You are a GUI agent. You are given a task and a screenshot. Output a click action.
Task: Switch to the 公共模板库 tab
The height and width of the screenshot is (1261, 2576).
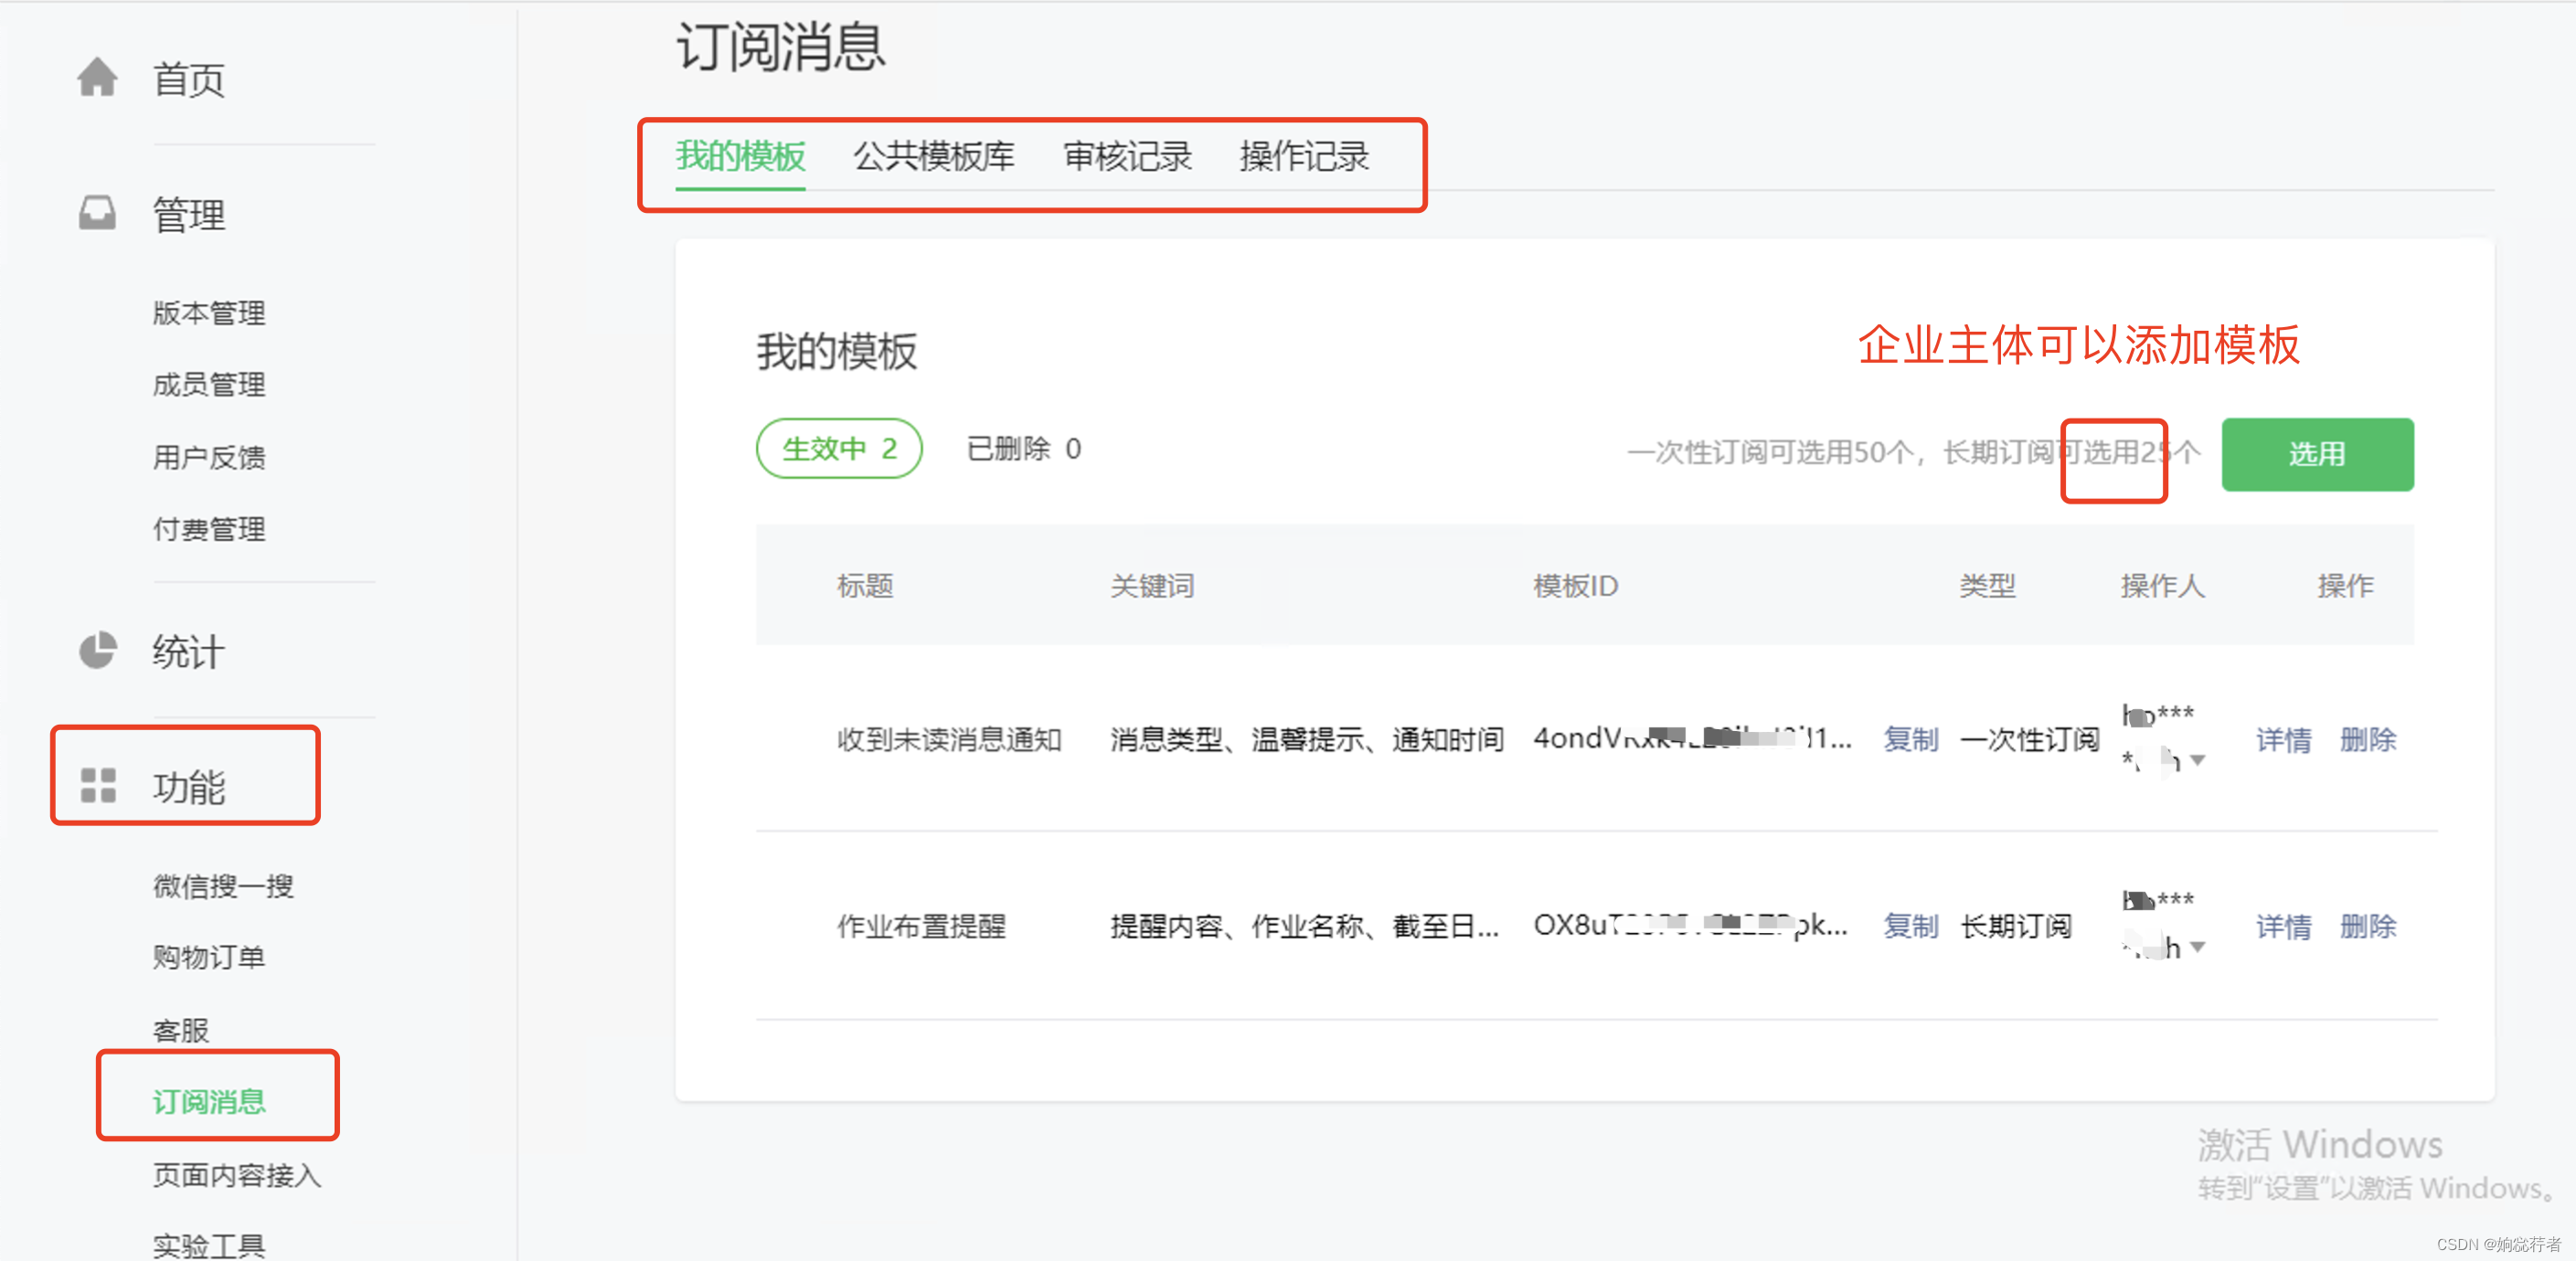[x=933, y=156]
